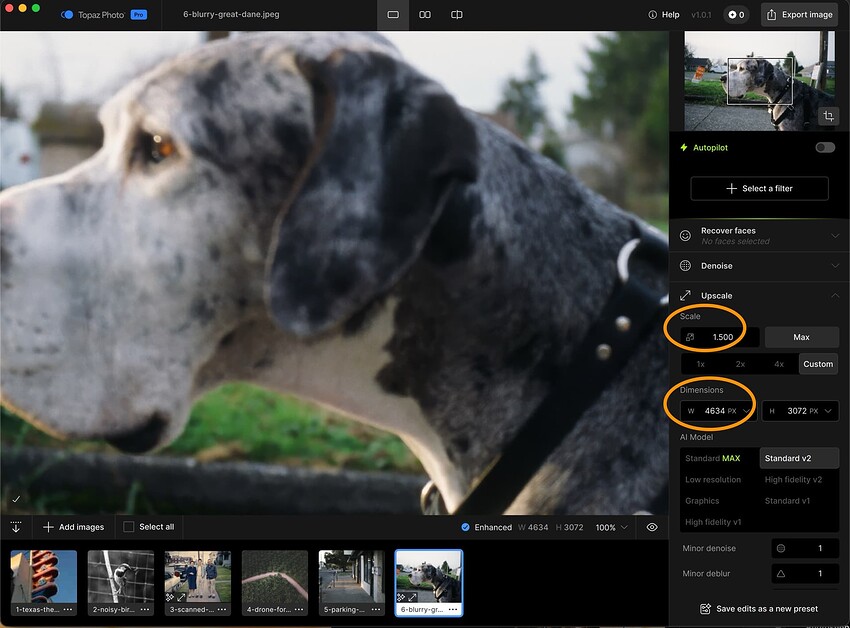Select the Custom scale option

[x=818, y=364]
